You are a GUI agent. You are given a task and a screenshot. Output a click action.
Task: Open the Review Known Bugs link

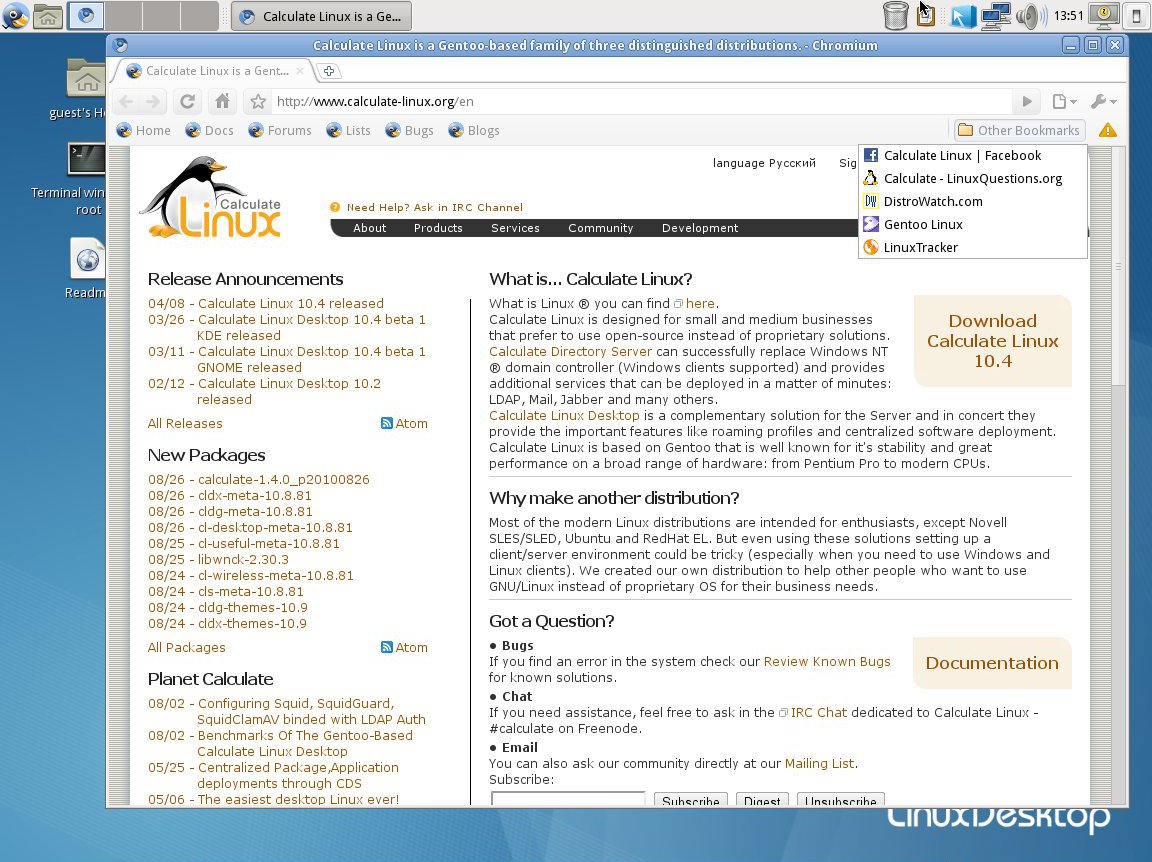tap(826, 662)
